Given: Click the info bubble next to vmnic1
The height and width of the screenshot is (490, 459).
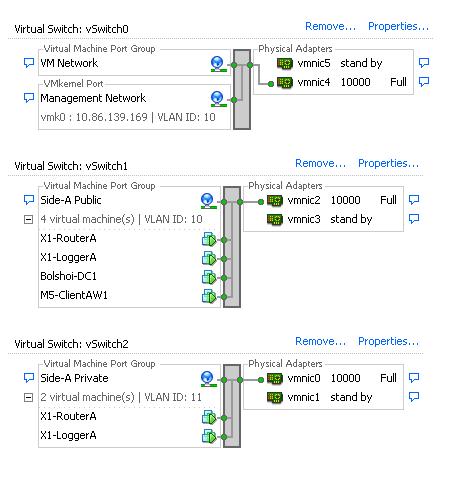Looking at the screenshot, I should coord(414,397).
